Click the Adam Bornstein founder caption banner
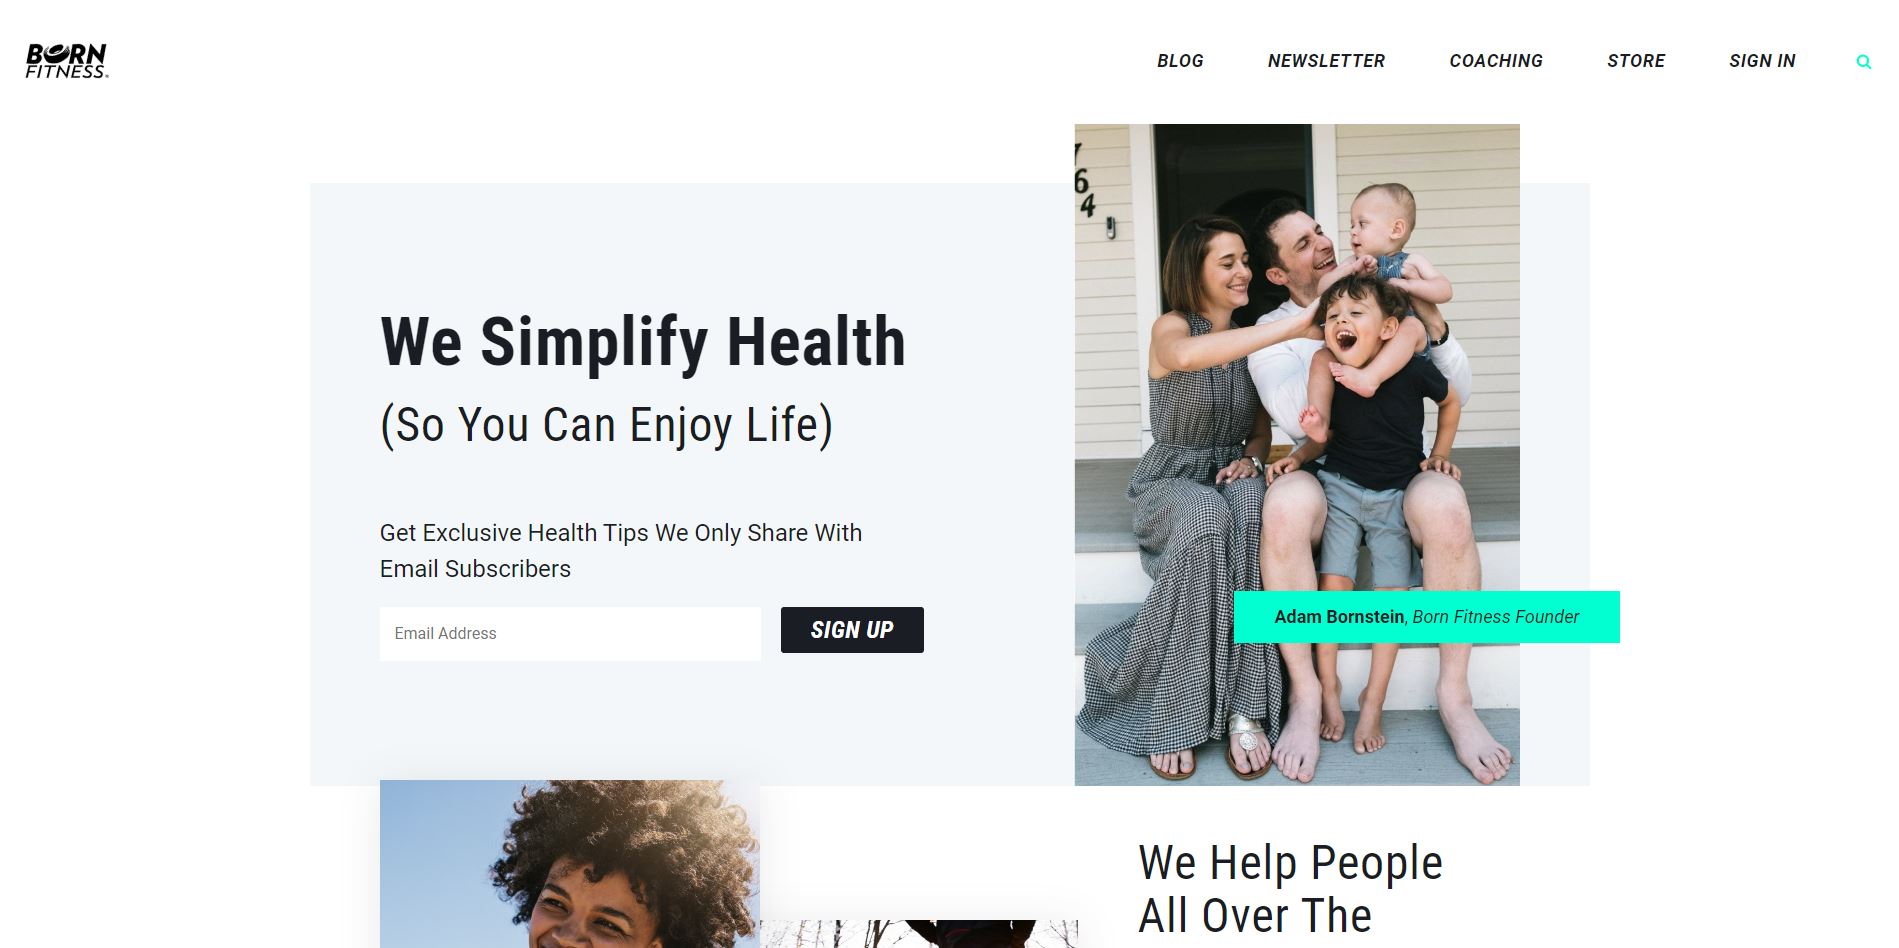This screenshot has width=1899, height=948. tap(1427, 617)
